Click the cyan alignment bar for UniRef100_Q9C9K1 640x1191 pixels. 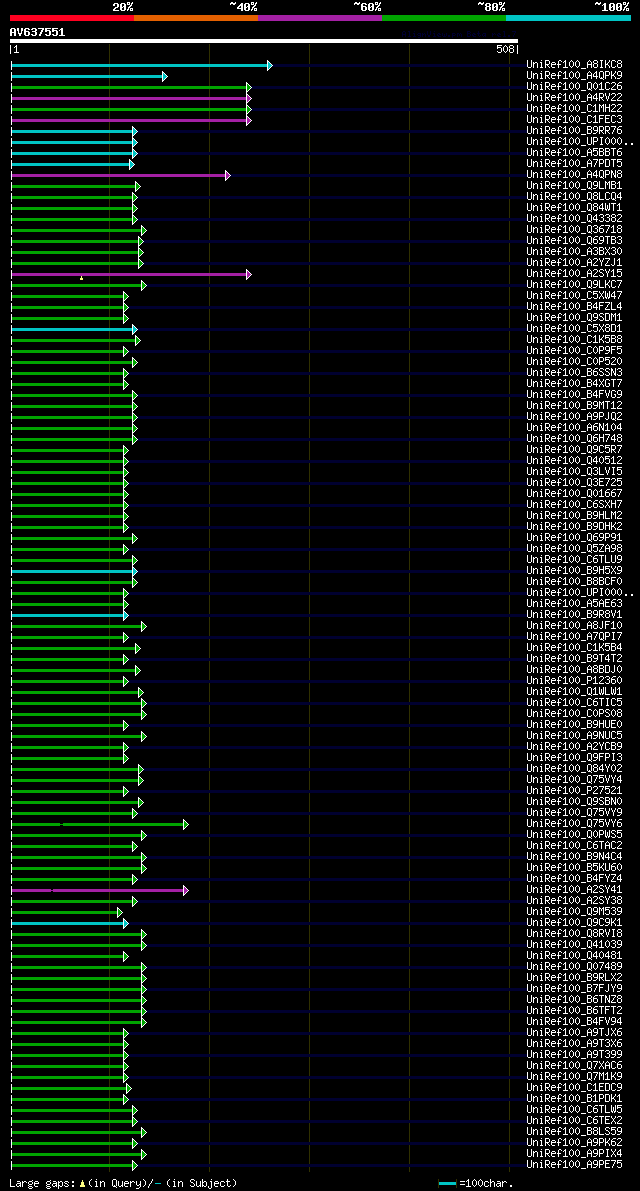[x=70, y=924]
